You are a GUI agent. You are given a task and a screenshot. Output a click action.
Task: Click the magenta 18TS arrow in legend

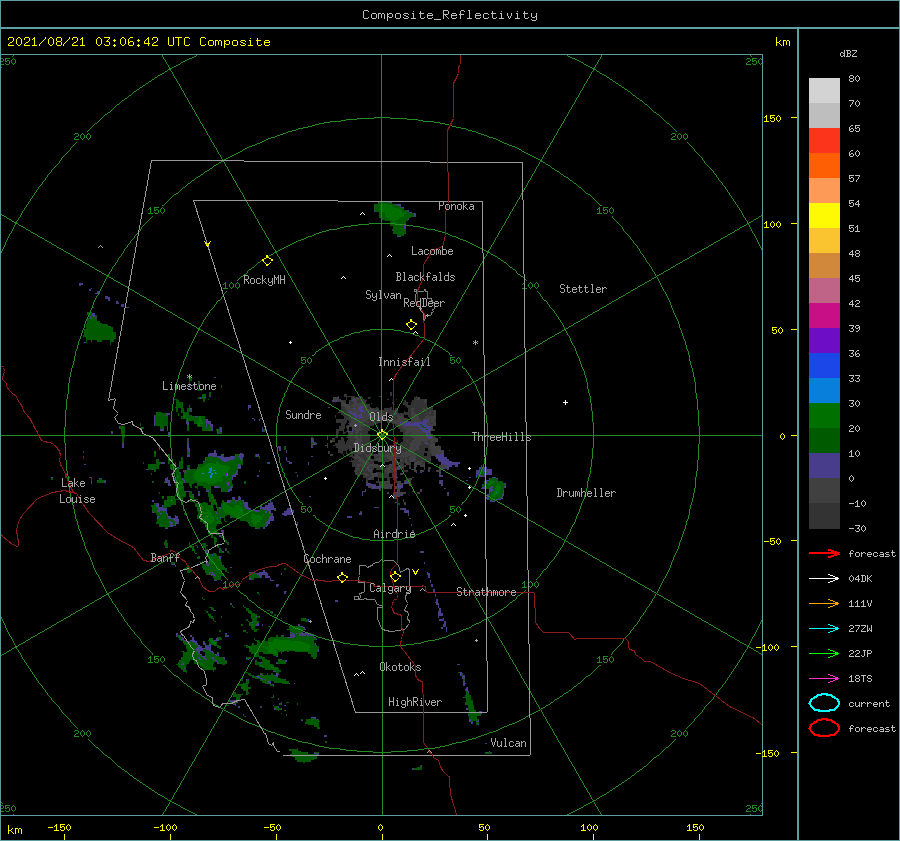[824, 679]
